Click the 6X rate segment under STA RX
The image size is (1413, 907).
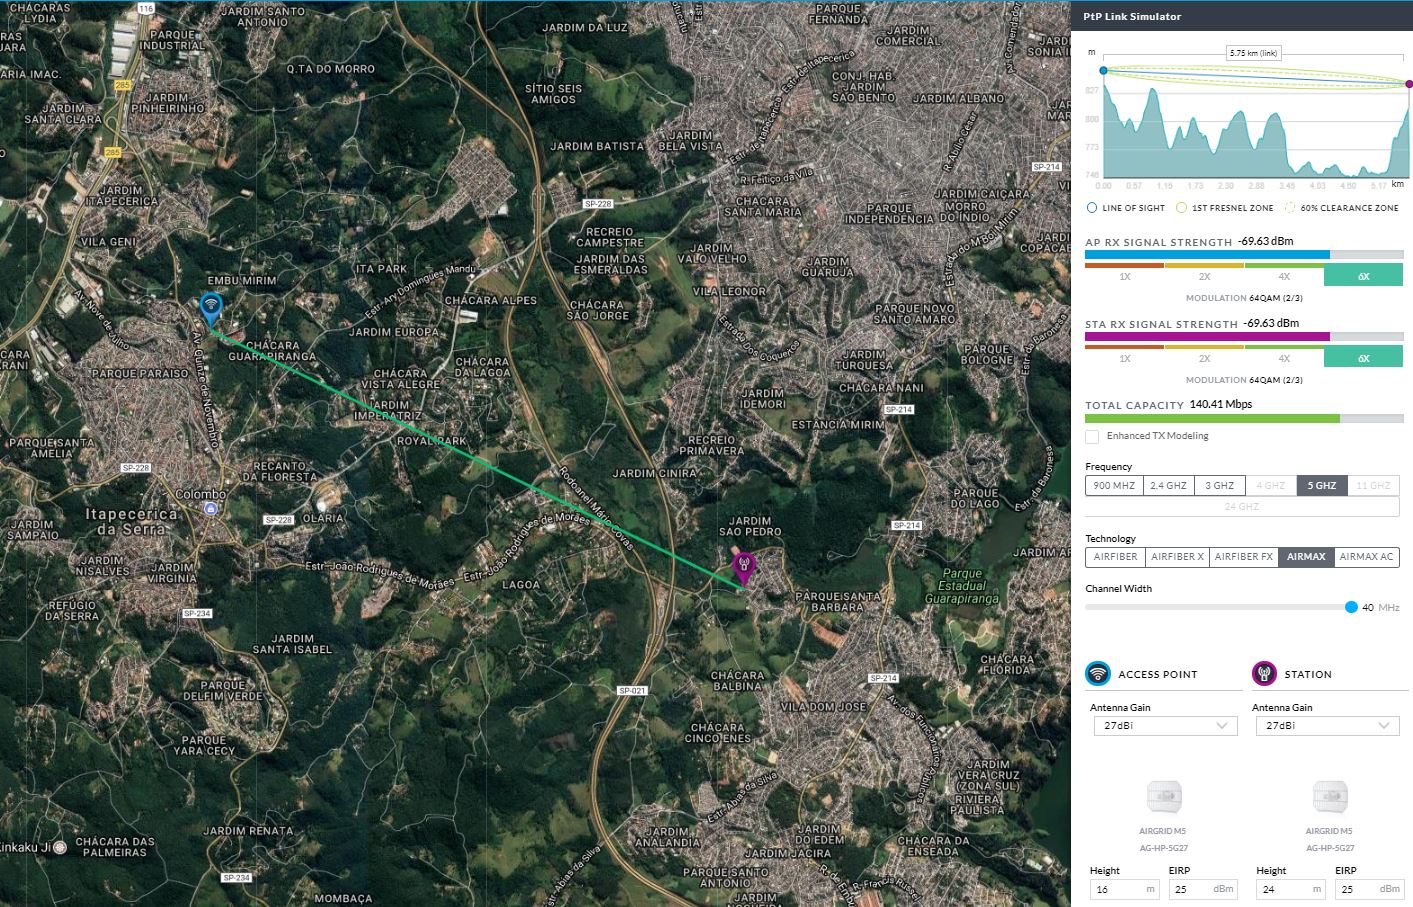click(x=1364, y=358)
